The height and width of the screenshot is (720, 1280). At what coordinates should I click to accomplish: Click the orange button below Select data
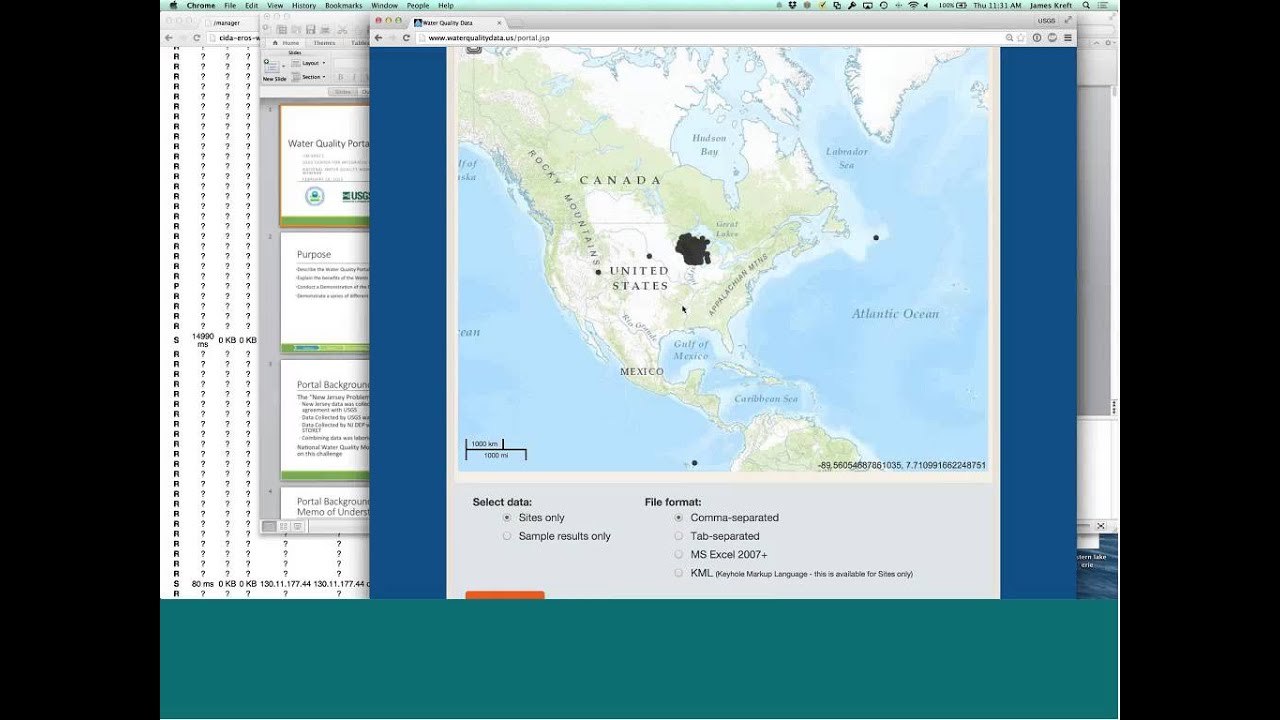tap(505, 595)
